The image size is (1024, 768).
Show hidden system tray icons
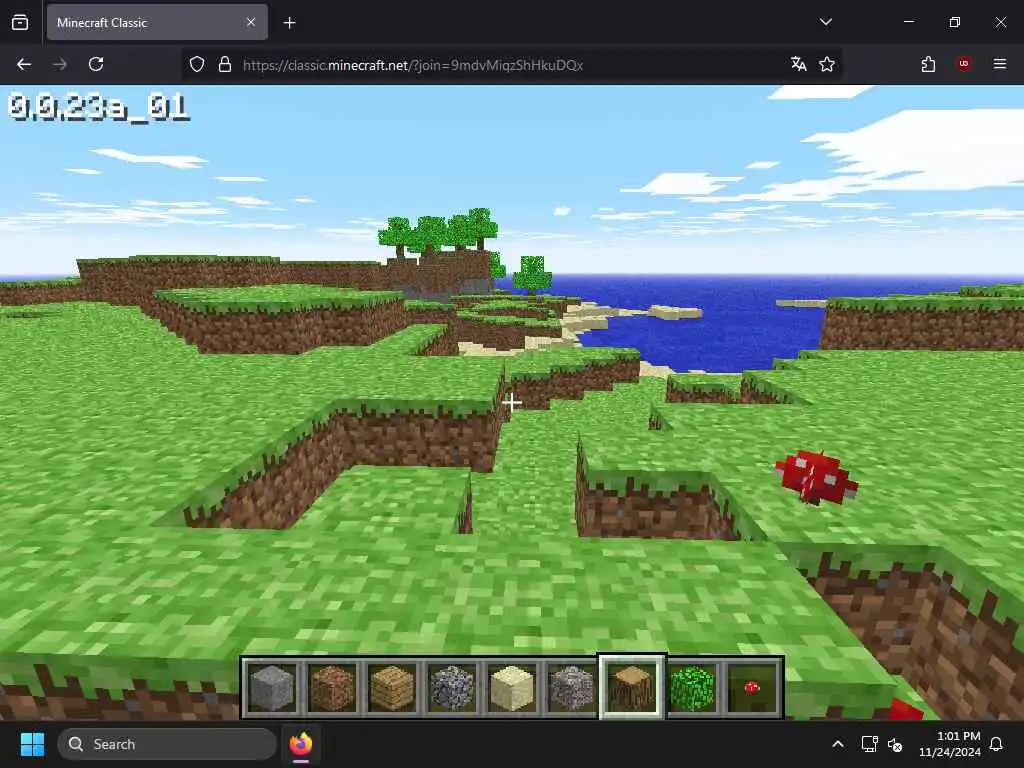click(x=838, y=744)
